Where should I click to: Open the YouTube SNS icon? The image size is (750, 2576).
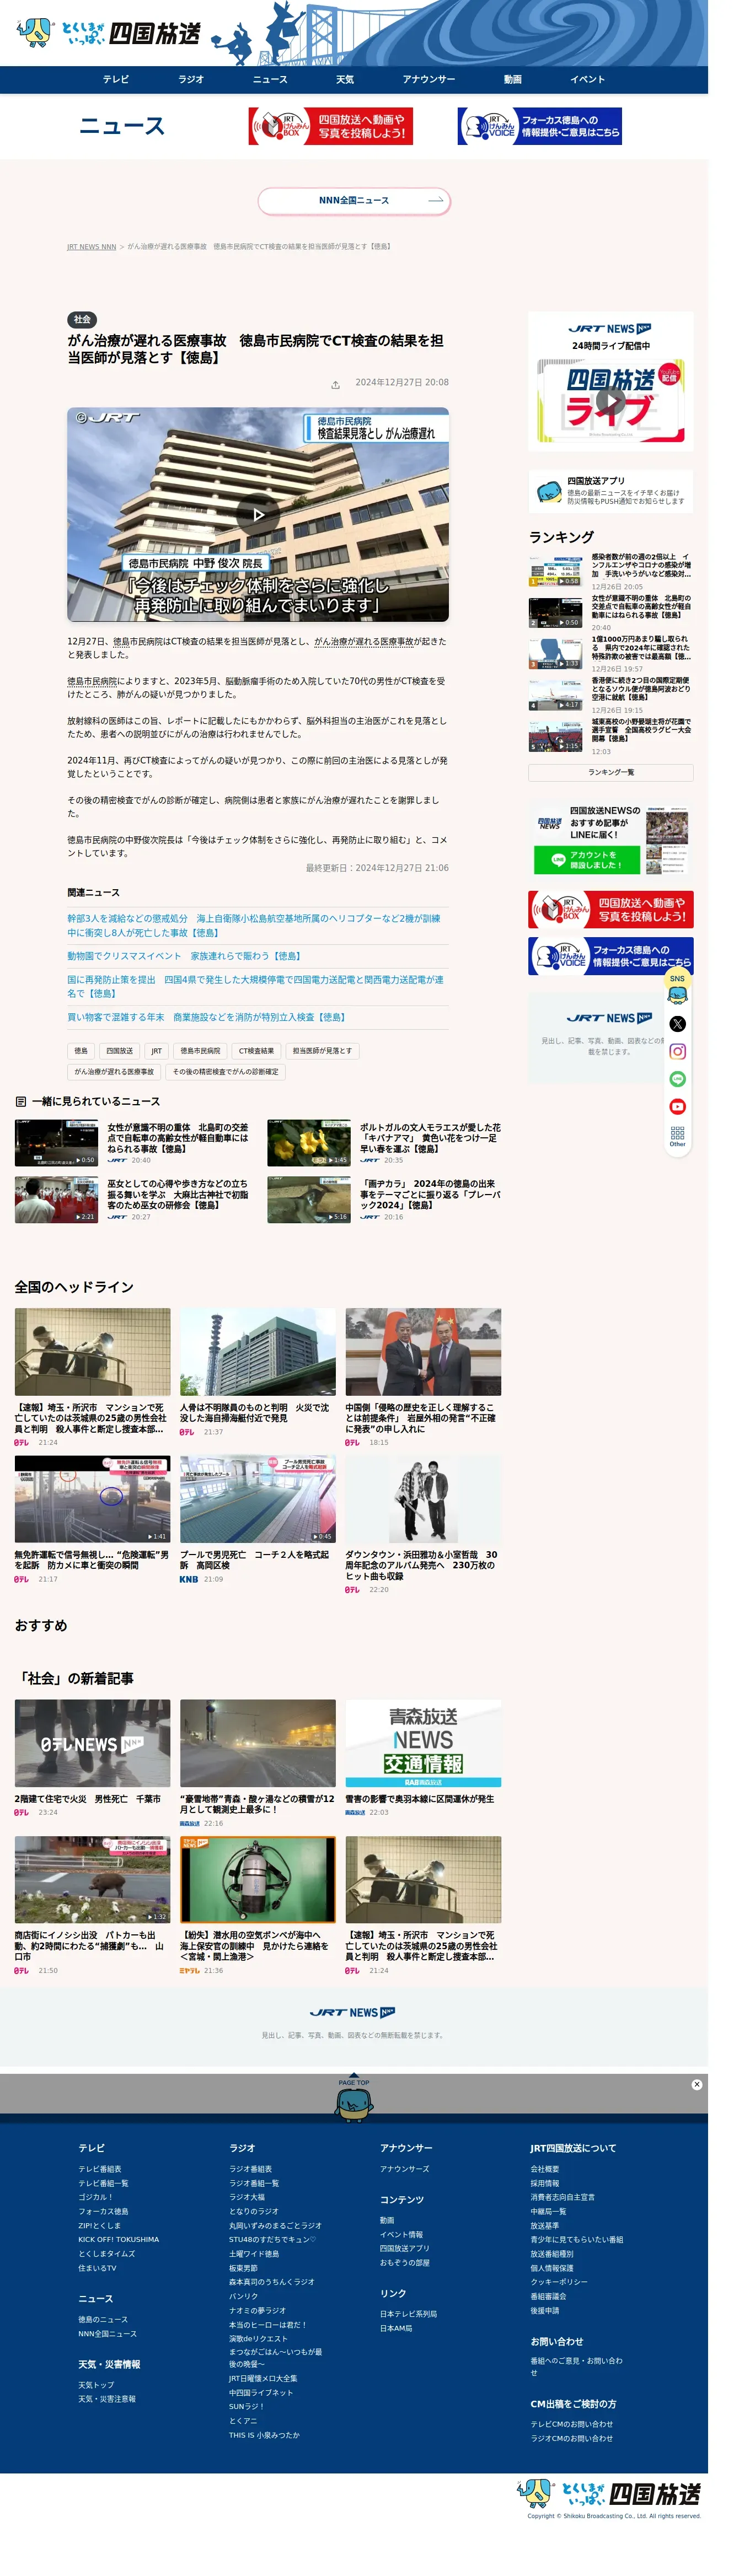click(x=677, y=1106)
